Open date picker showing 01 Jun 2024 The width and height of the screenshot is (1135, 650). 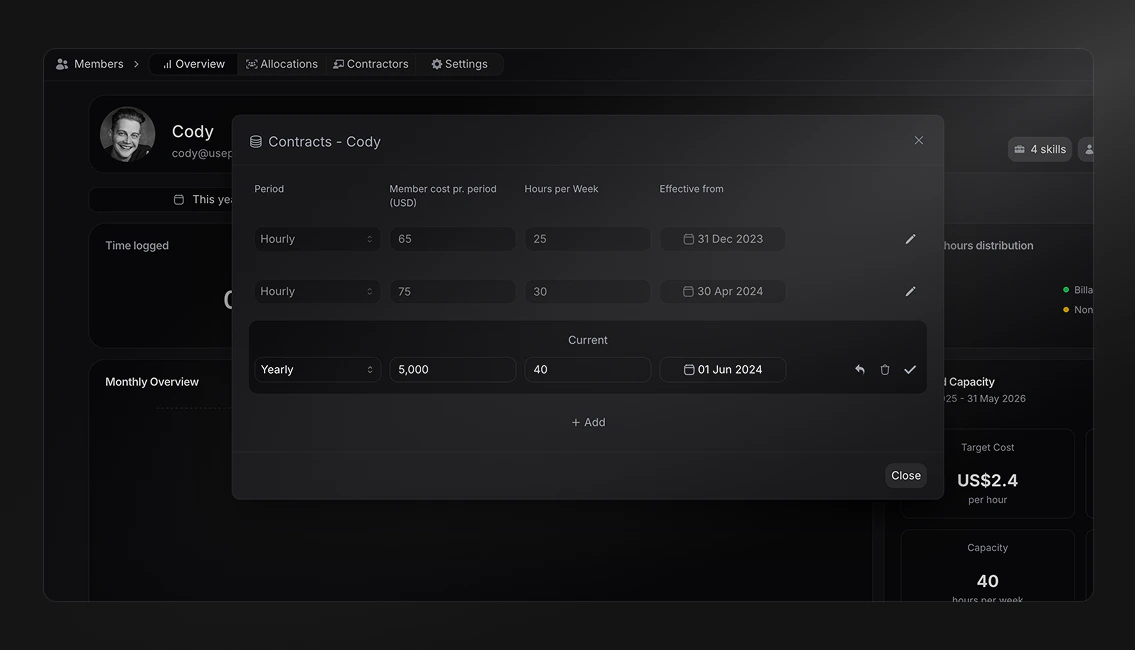pos(722,369)
